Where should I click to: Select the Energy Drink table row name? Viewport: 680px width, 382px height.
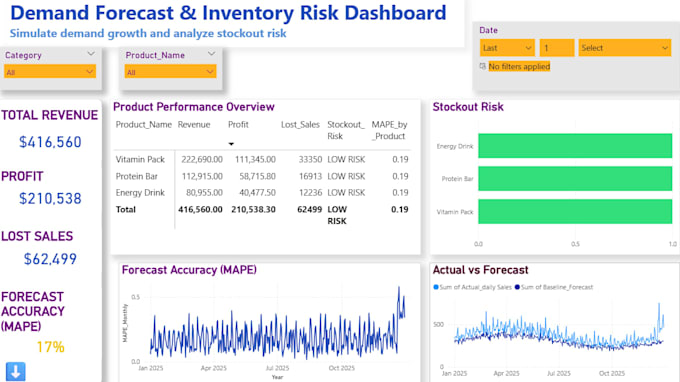pos(140,193)
